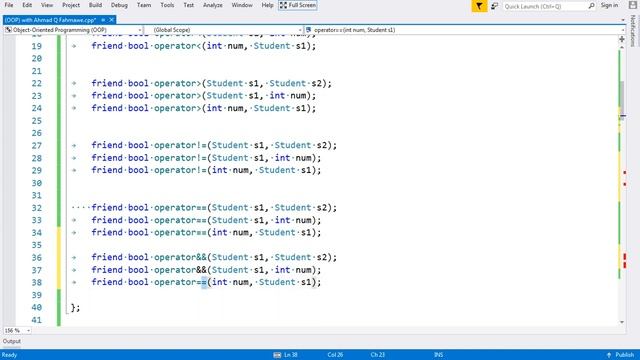Click the highlighted = on line 38
Viewport: 640px width, 360px height.
coord(204,282)
